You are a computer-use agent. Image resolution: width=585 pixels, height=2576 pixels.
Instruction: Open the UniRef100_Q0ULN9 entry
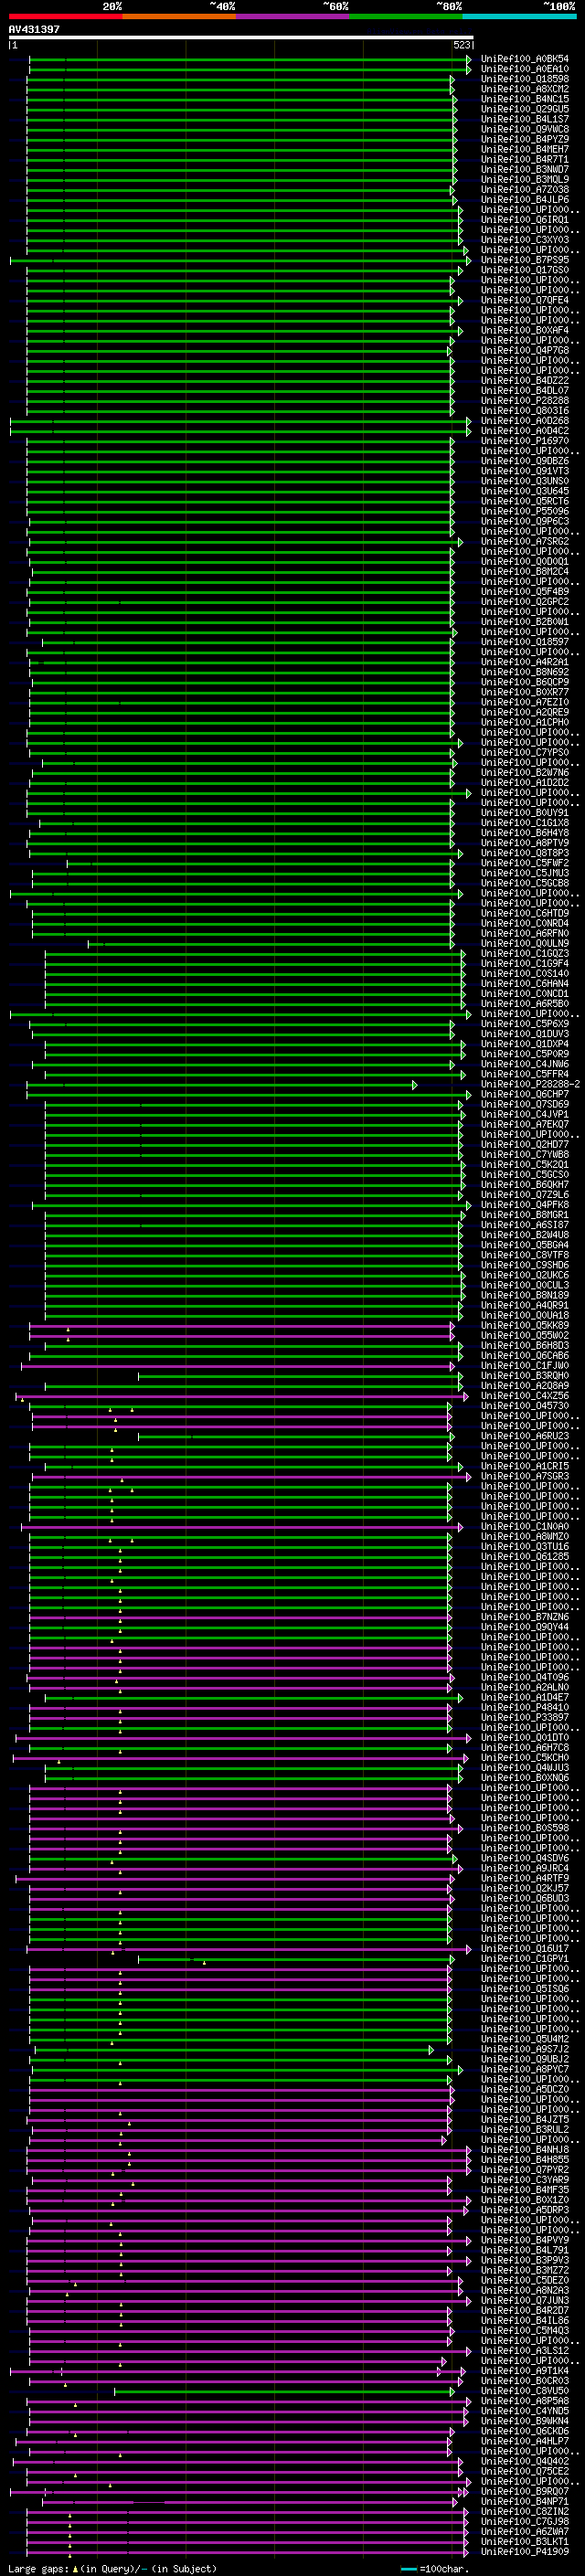coord(524,943)
